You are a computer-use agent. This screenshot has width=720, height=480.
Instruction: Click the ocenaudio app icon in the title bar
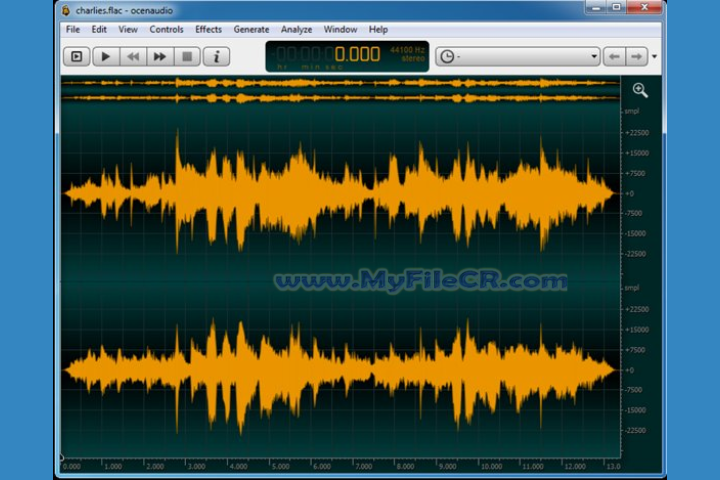click(66, 10)
